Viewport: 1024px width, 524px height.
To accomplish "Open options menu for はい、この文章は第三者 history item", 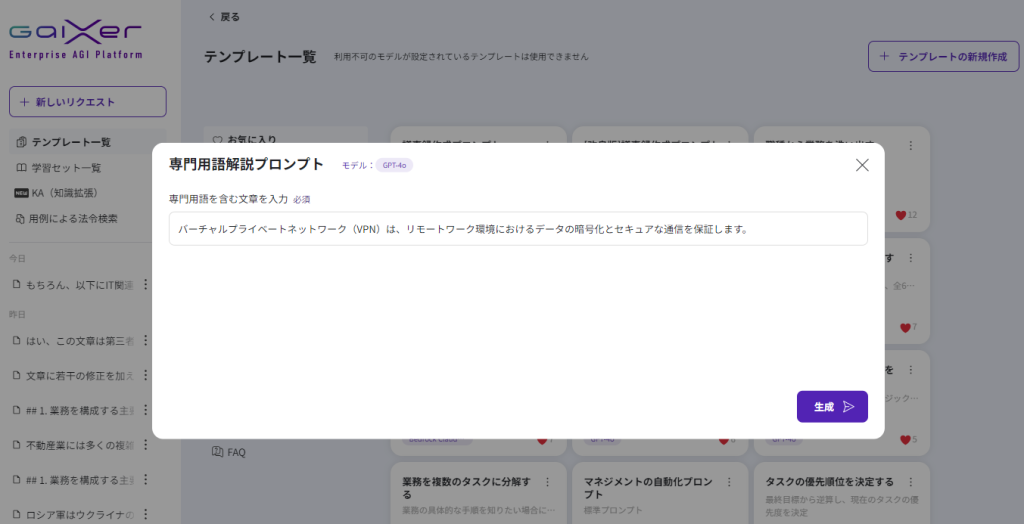I will (145, 341).
